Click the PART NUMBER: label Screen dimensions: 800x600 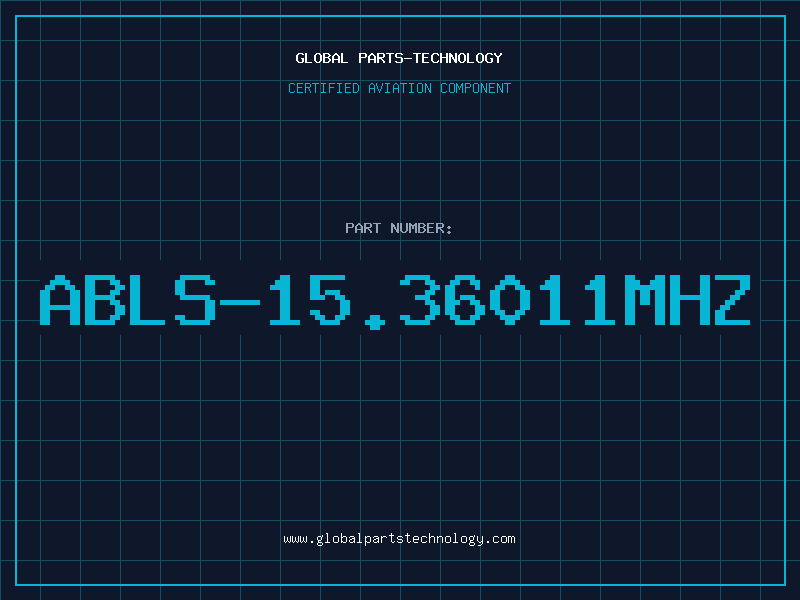[399, 228]
